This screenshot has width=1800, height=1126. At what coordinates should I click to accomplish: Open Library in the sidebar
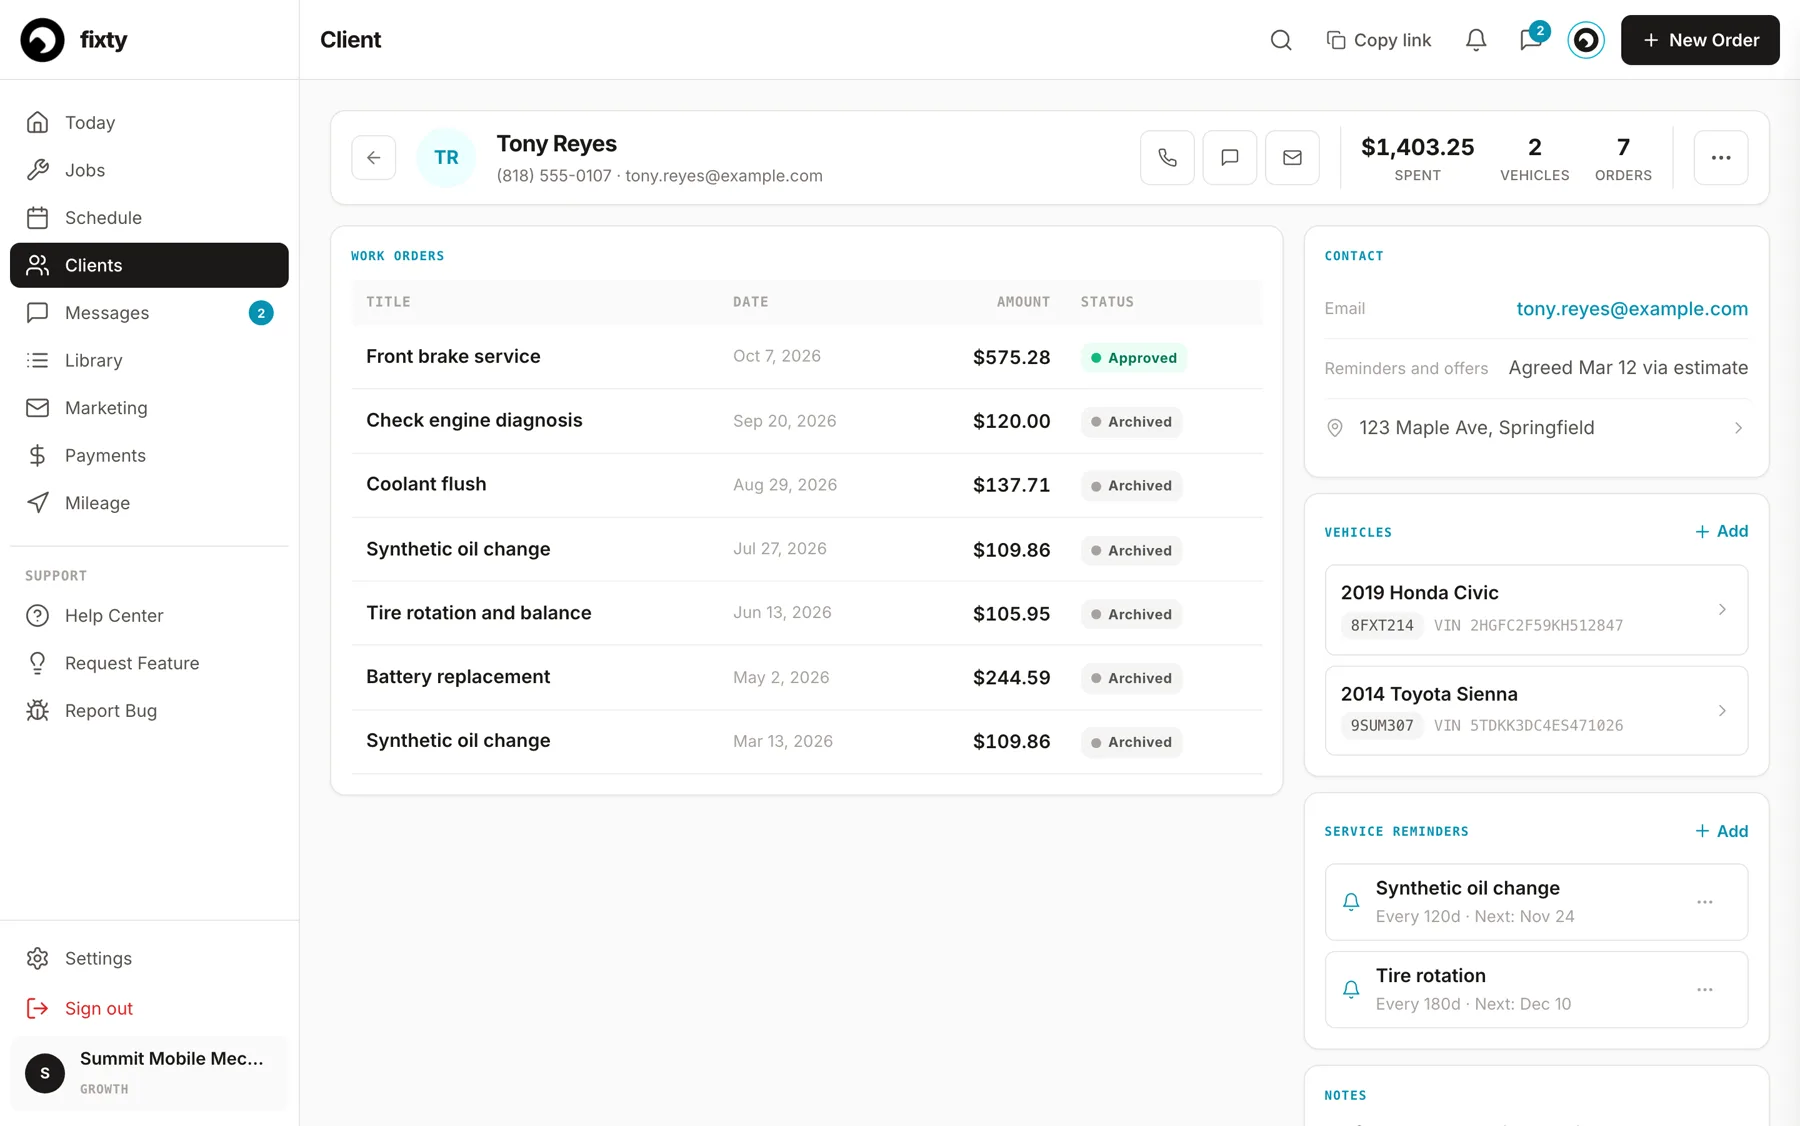(x=149, y=360)
